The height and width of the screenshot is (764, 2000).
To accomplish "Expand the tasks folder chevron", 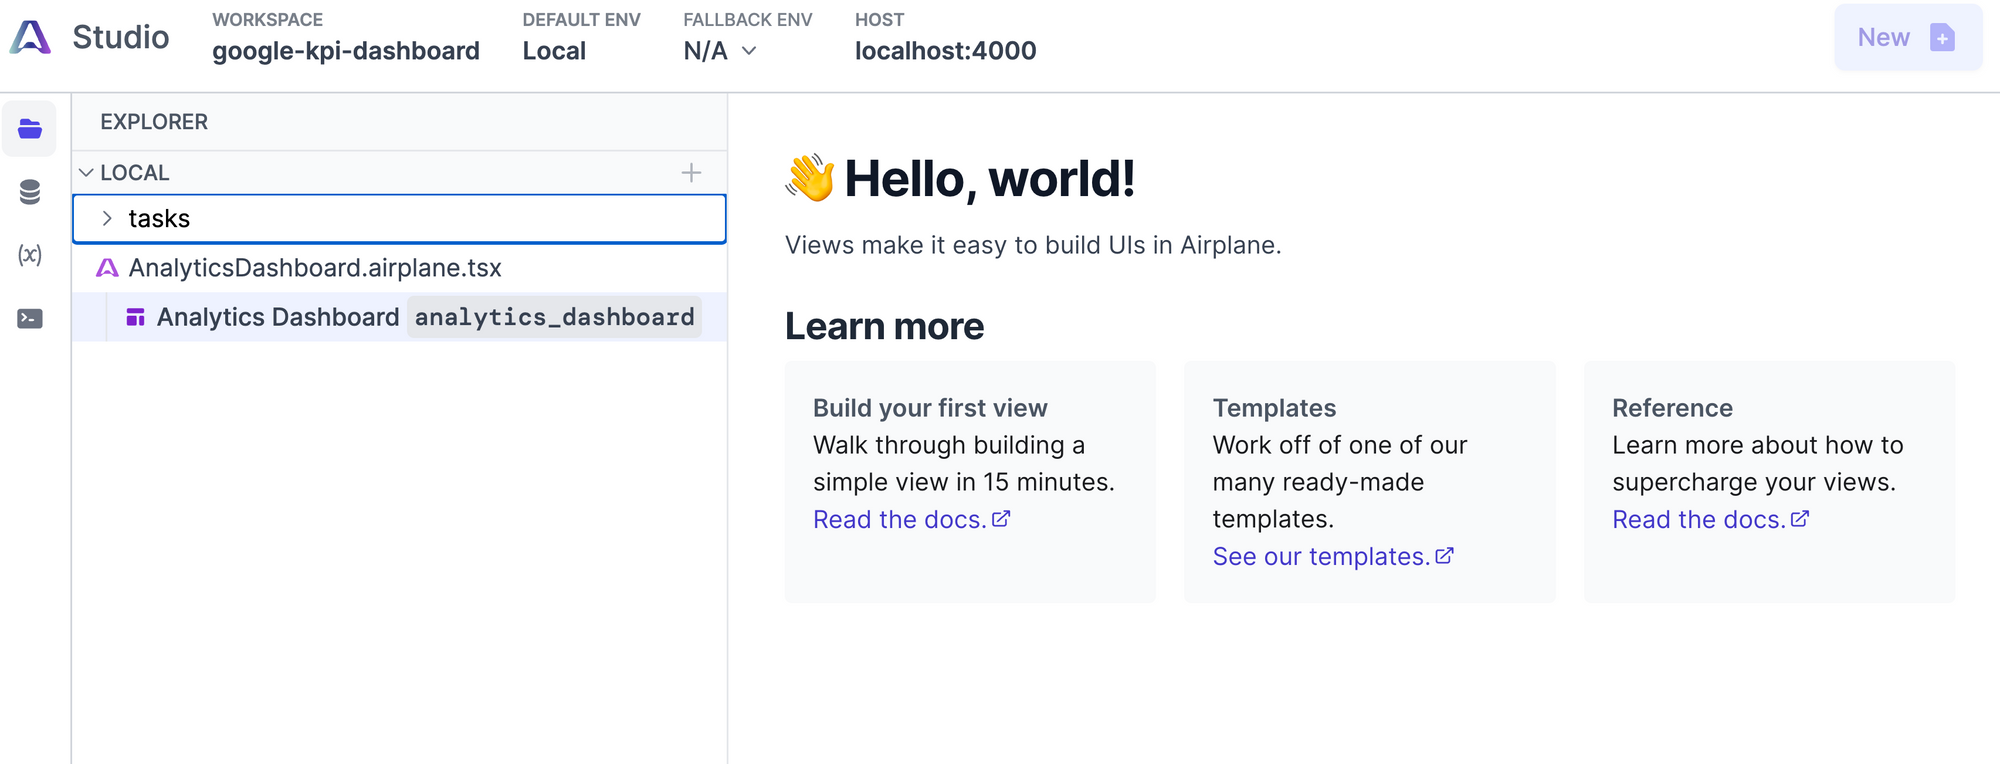I will coord(107,218).
